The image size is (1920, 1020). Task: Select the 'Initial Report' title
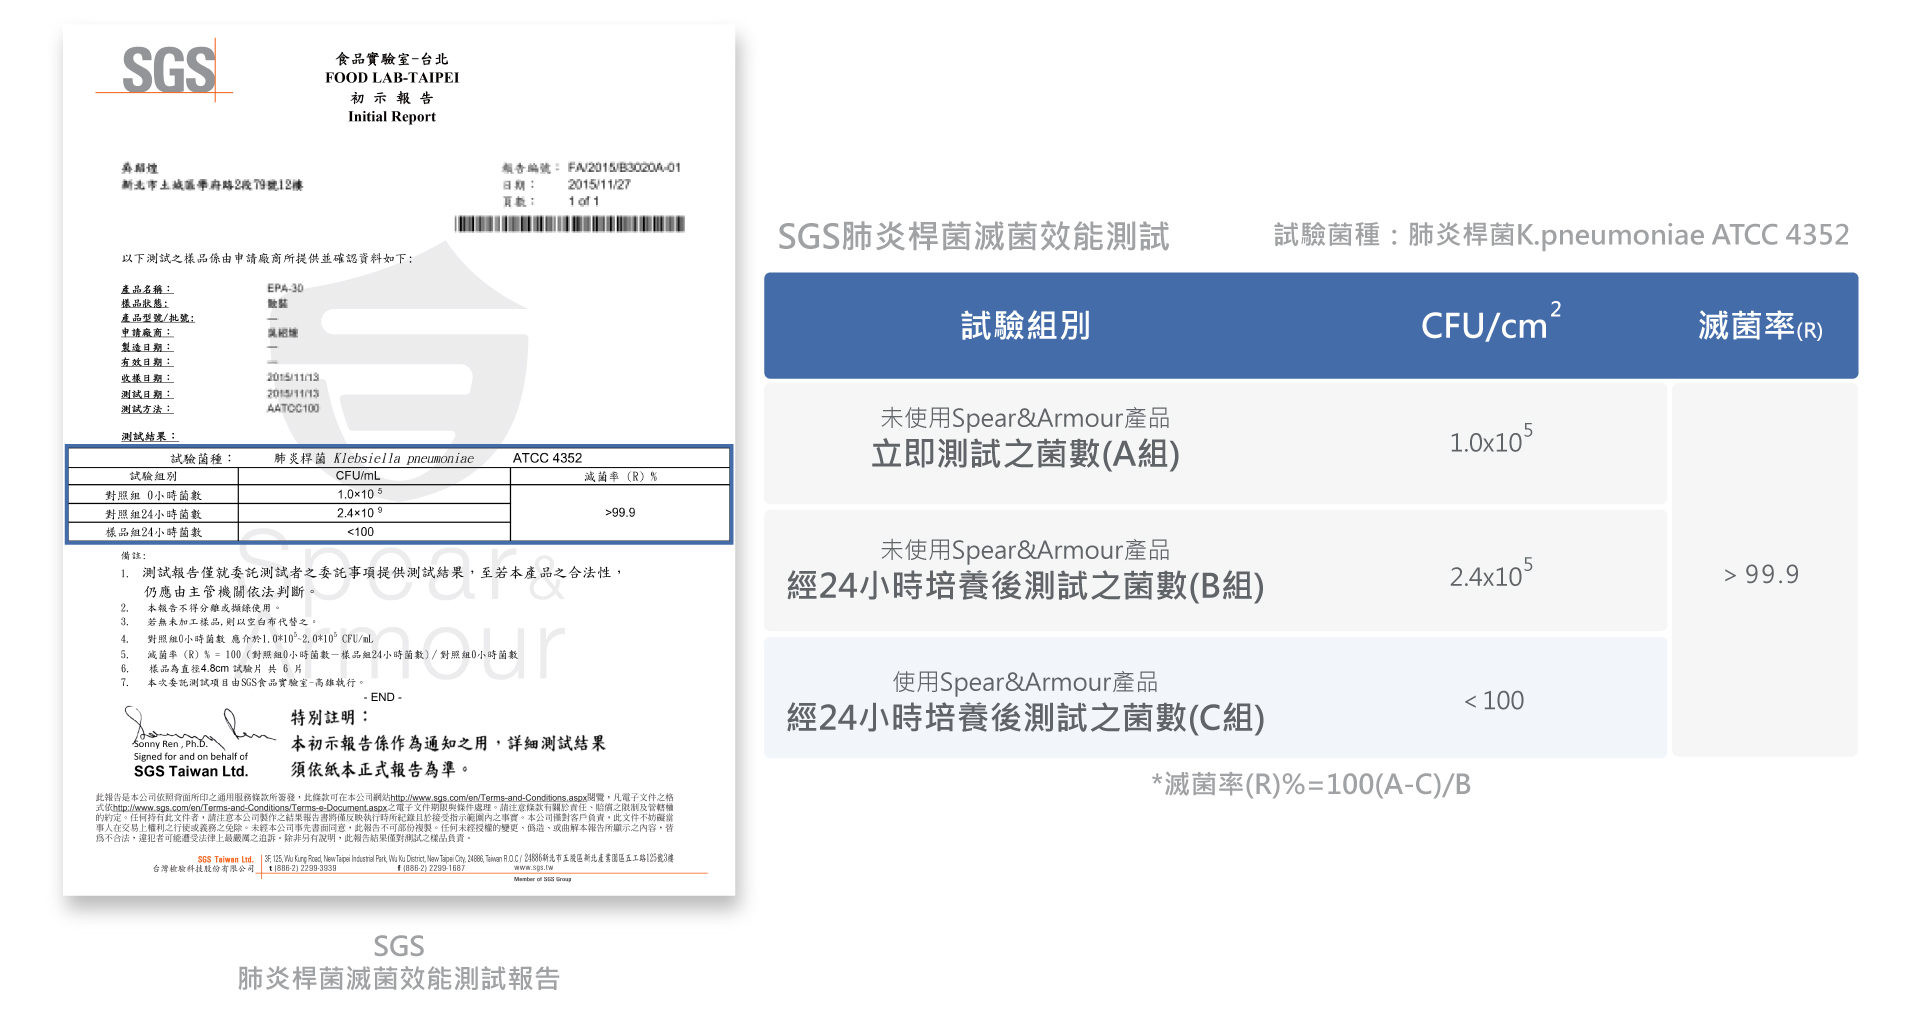click(x=392, y=117)
